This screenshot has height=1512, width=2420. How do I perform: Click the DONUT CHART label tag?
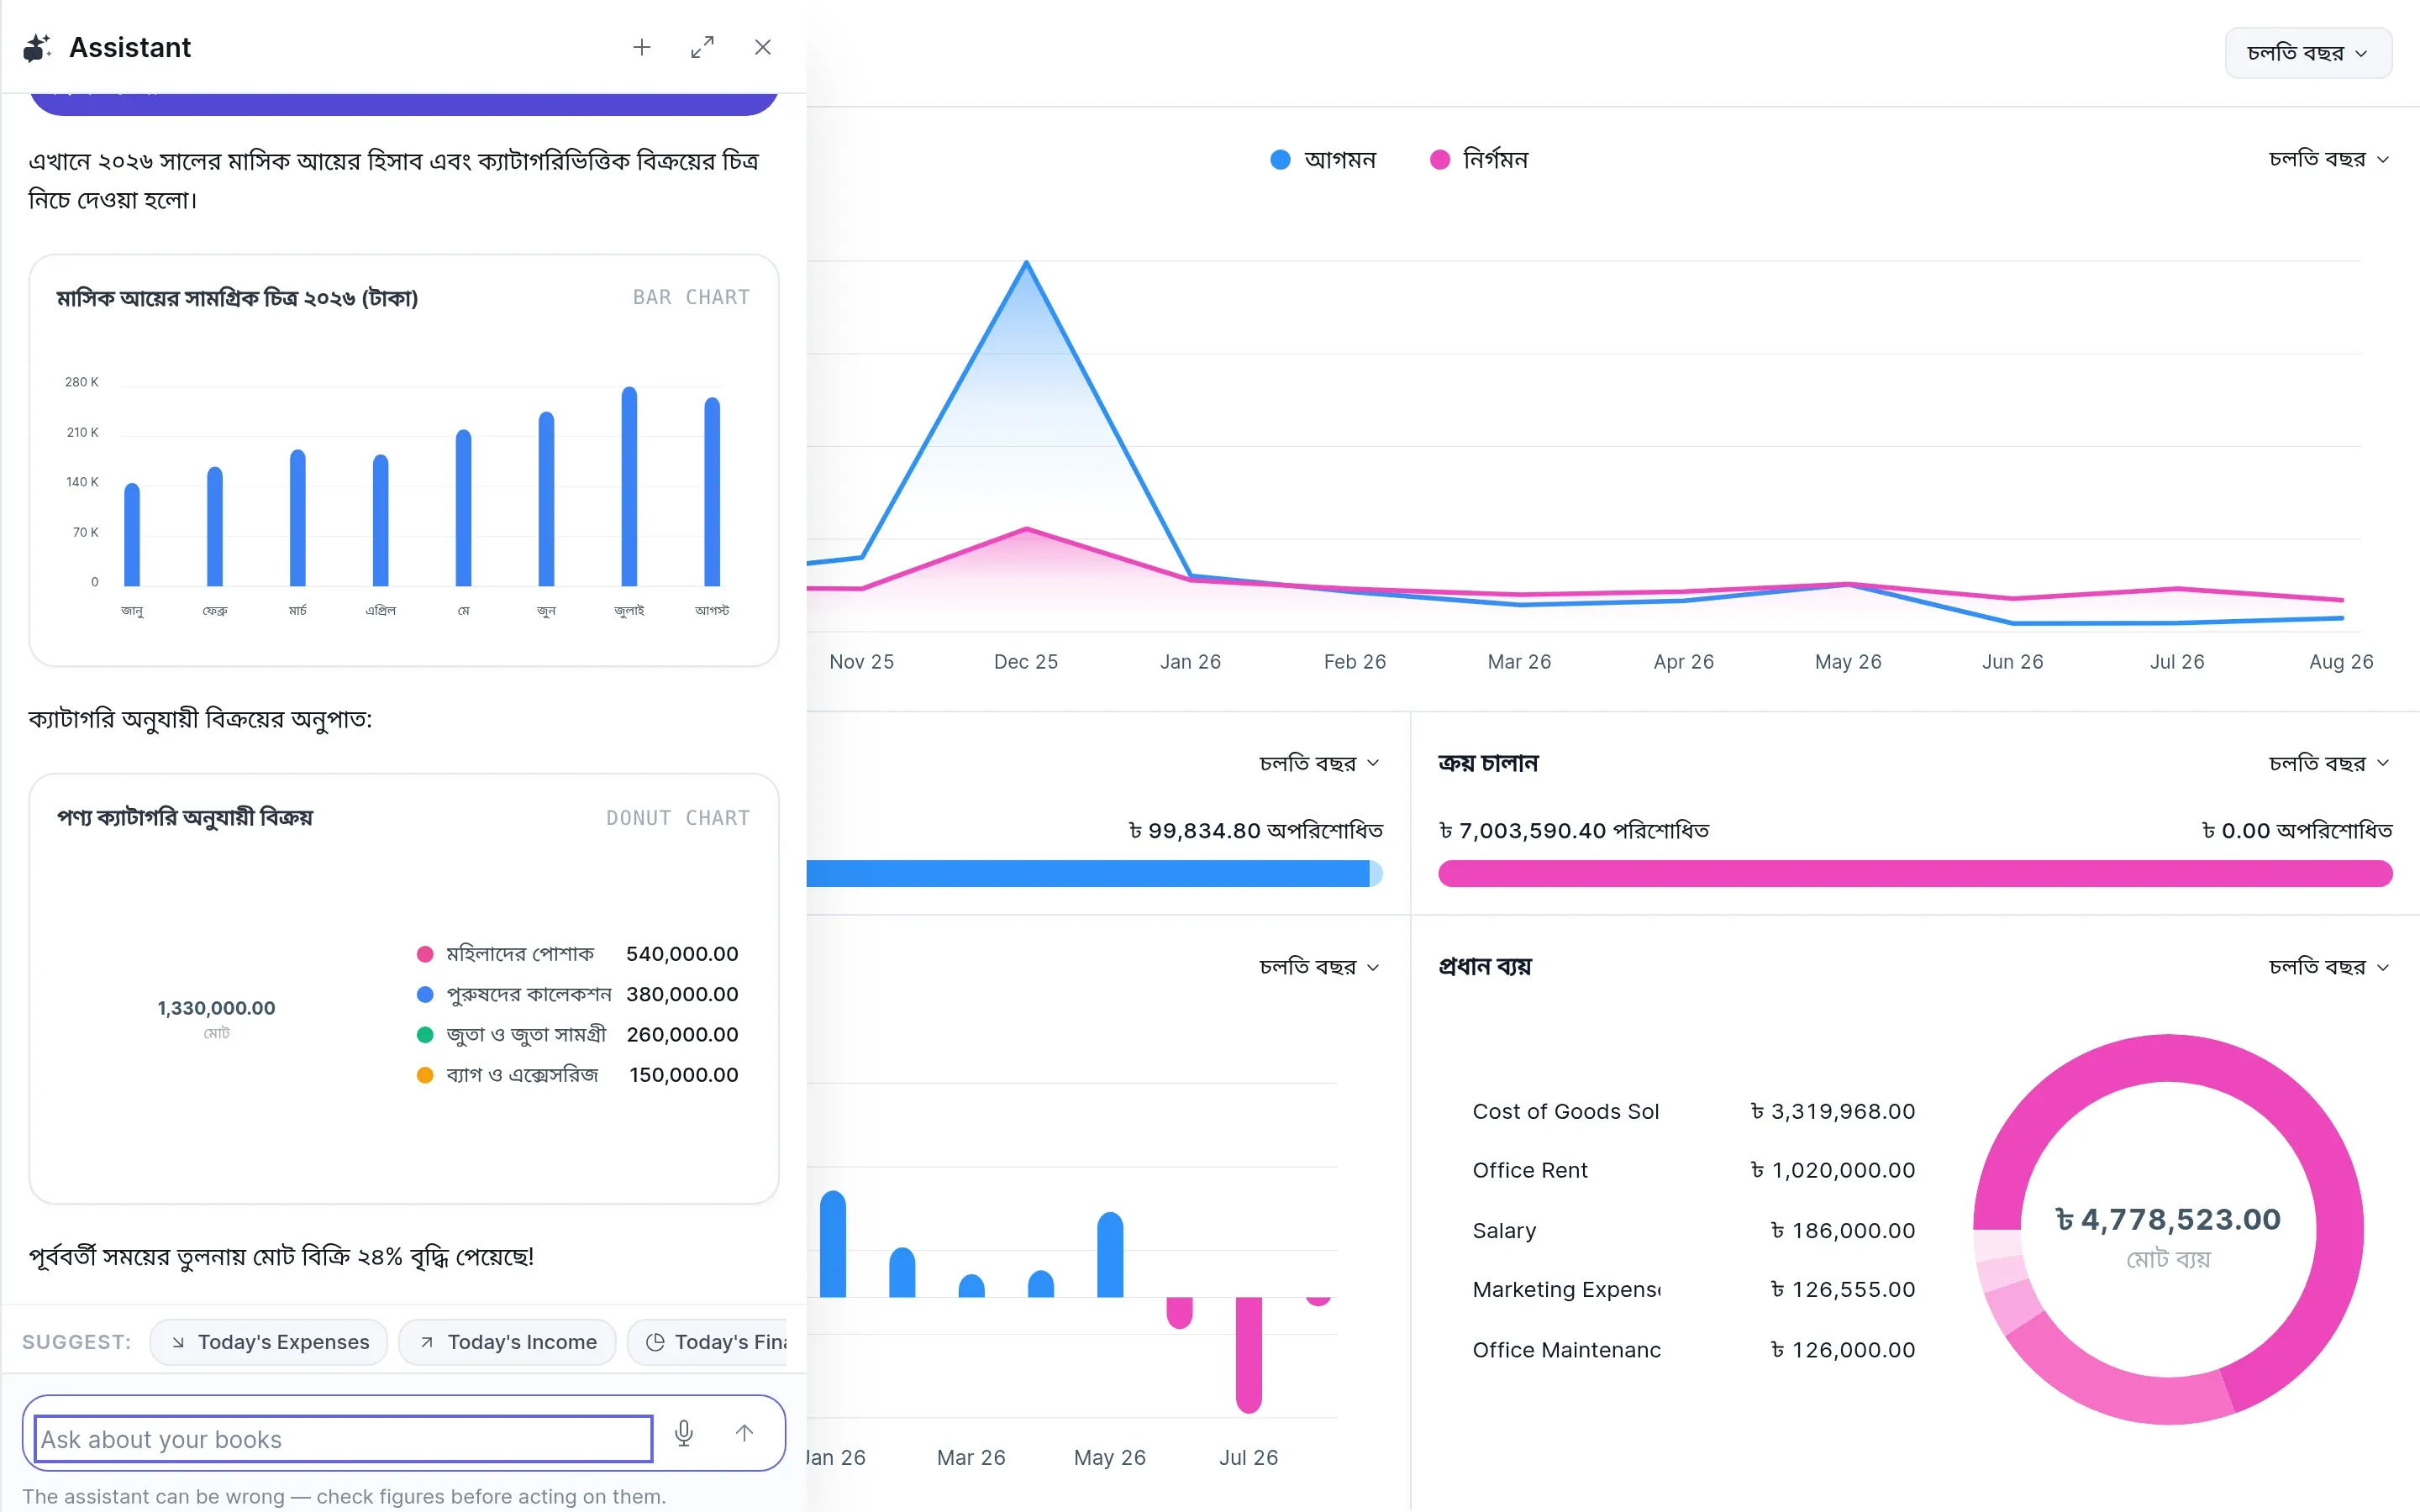[x=678, y=818]
